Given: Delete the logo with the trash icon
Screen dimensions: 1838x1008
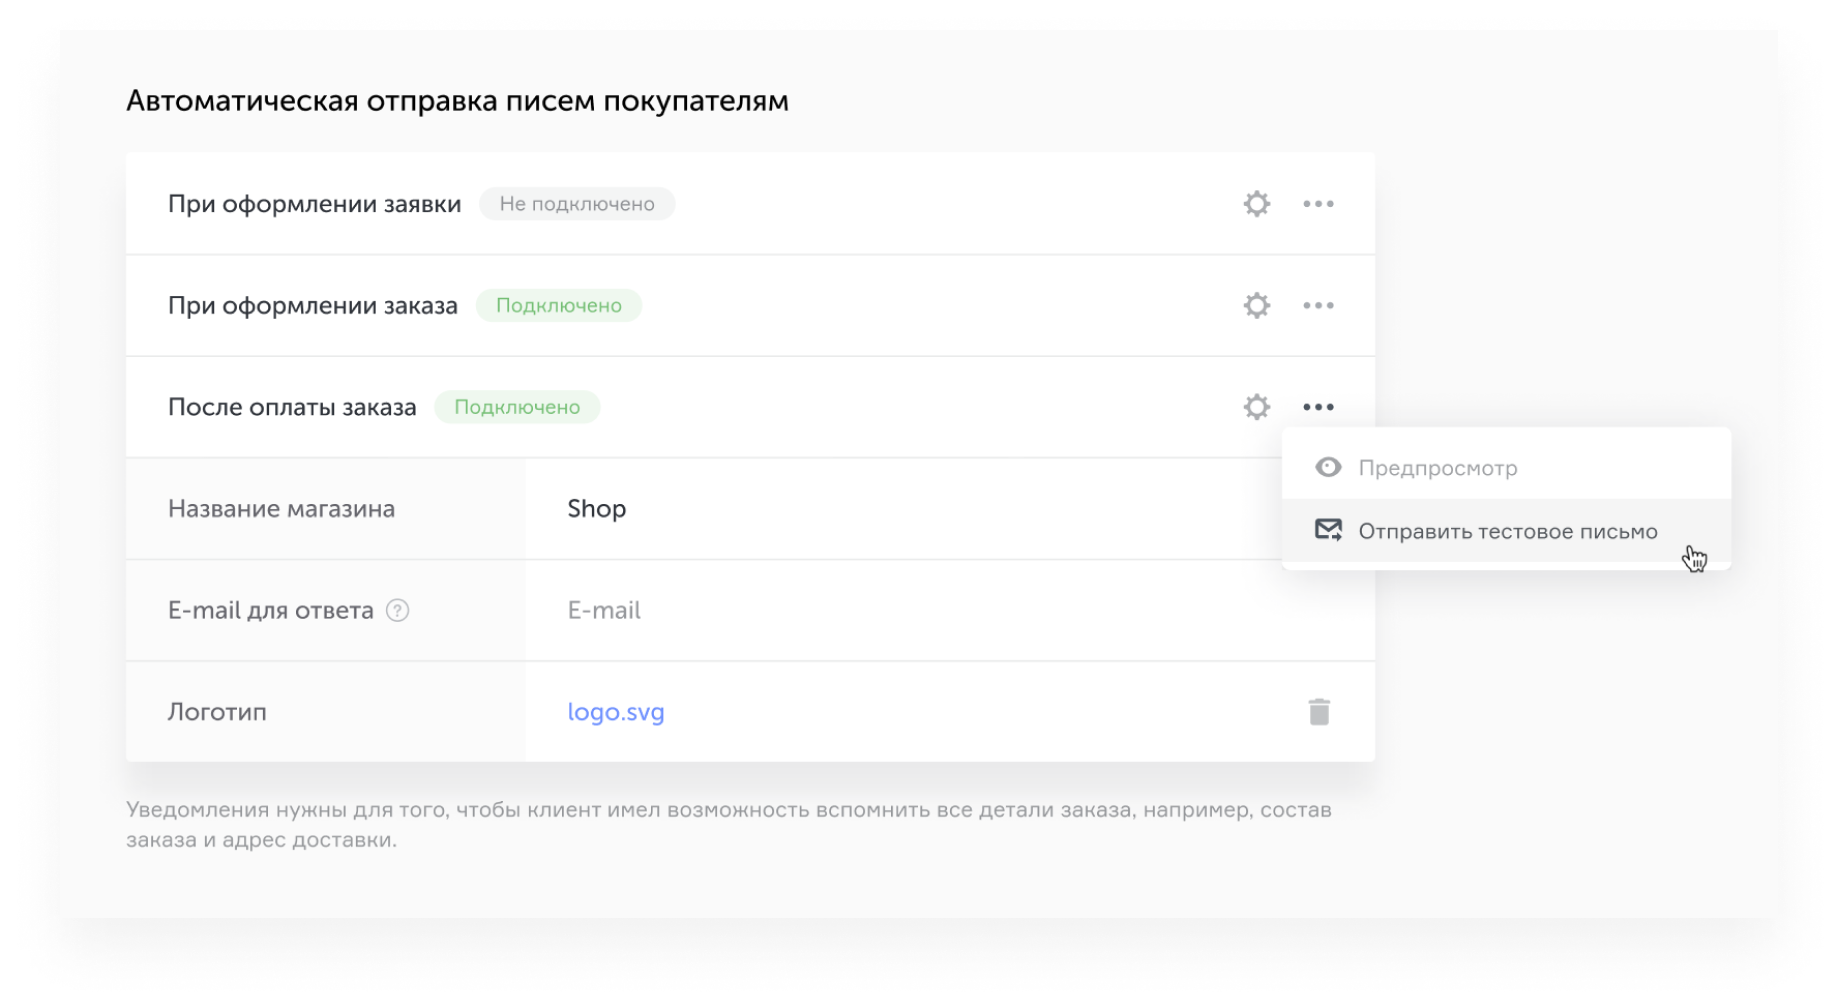Looking at the screenshot, I should coord(1319,712).
